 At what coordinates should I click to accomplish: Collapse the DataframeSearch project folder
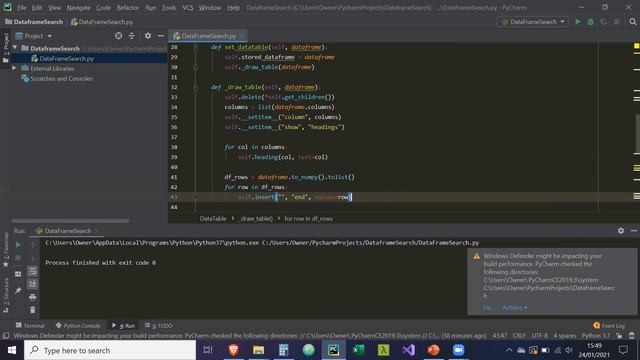tap(15, 48)
